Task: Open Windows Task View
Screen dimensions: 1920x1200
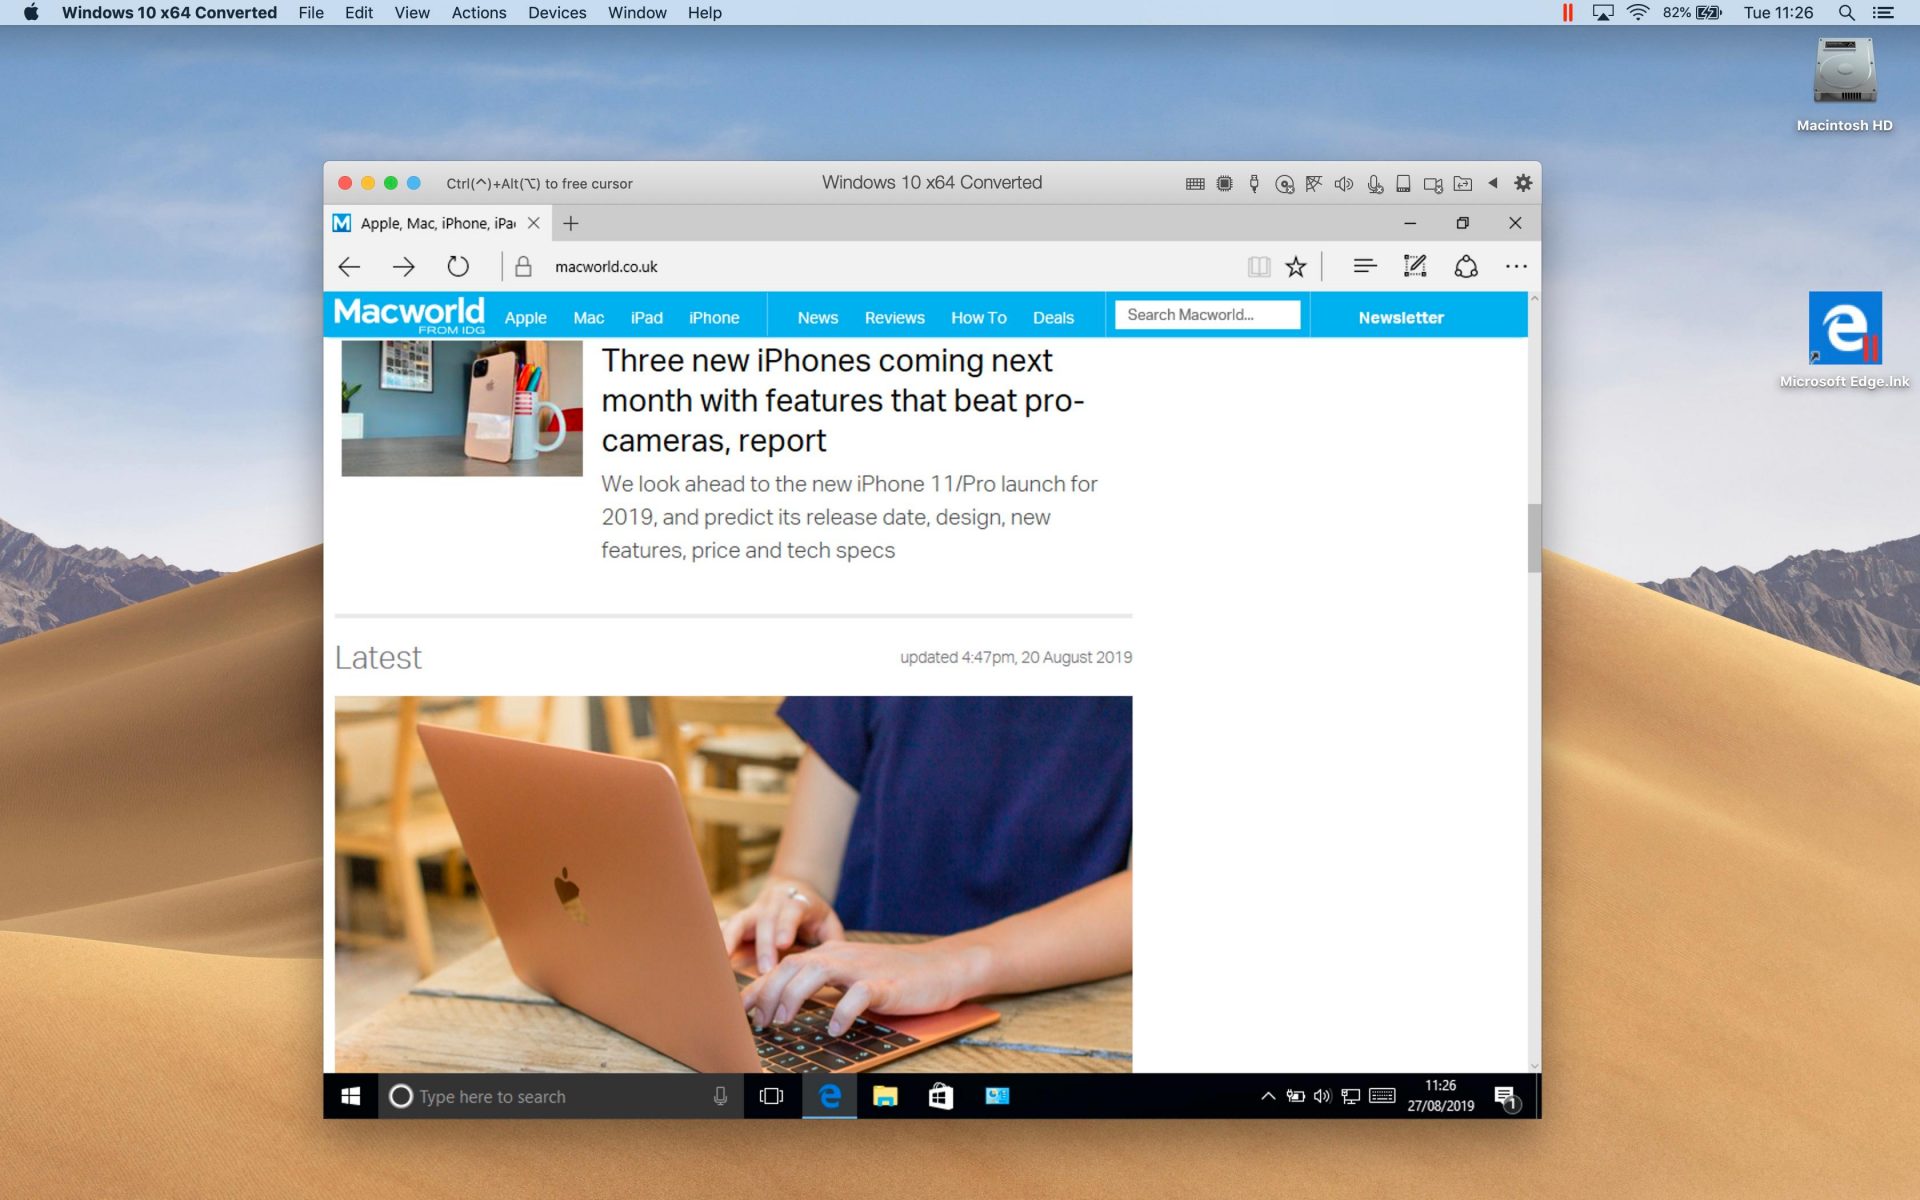Action: tap(771, 1096)
